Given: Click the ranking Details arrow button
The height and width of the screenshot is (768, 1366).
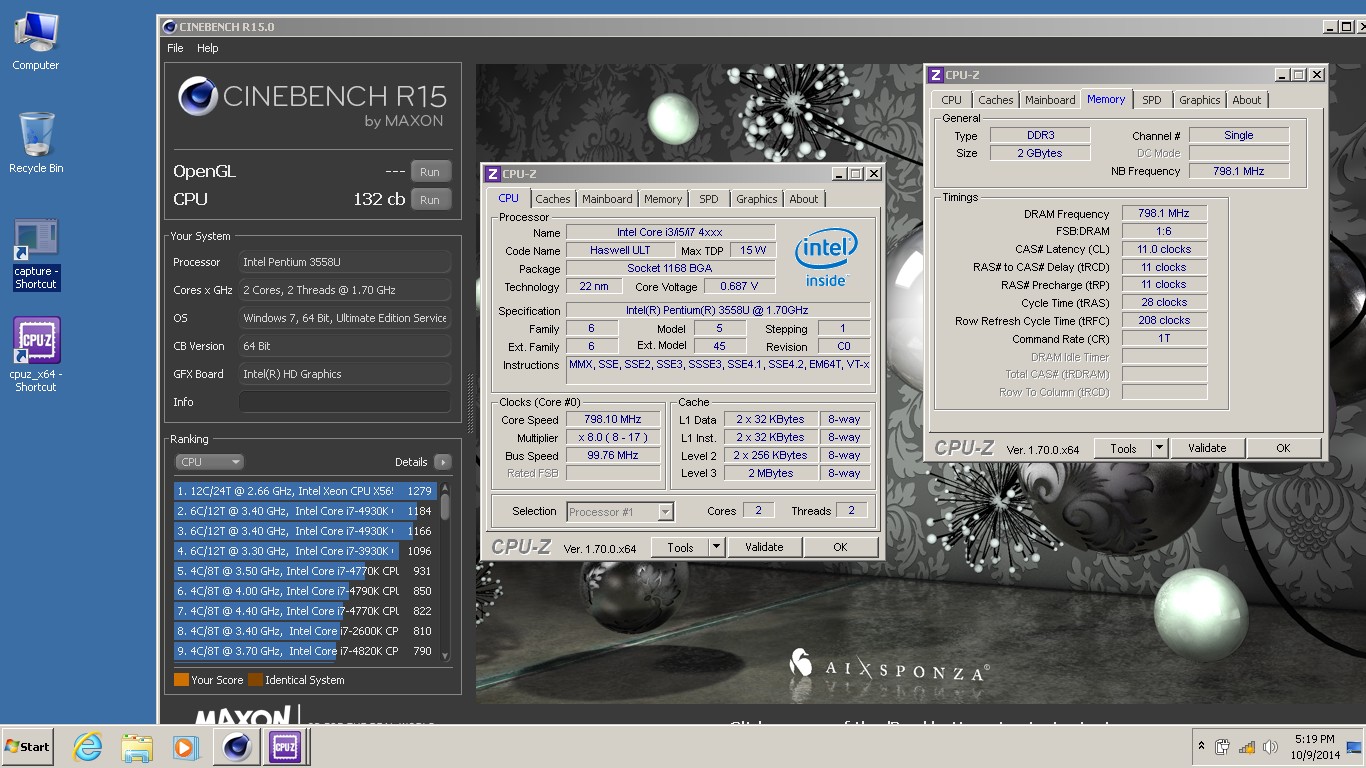Looking at the screenshot, I should coord(442,462).
